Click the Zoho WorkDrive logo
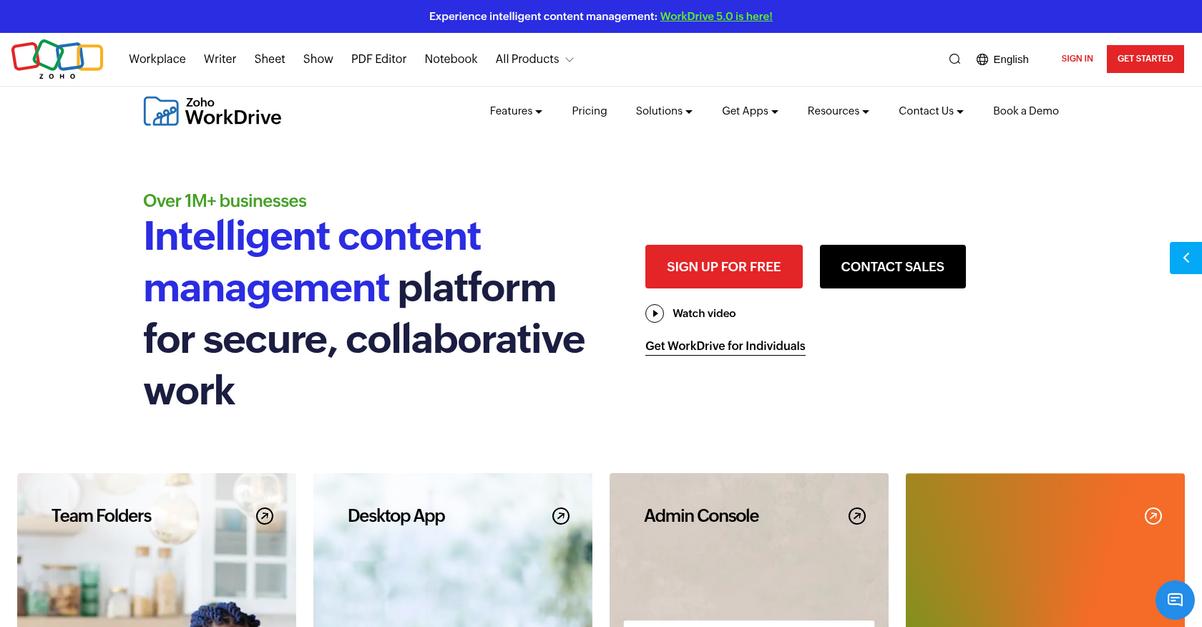This screenshot has width=1202, height=627. (x=212, y=111)
